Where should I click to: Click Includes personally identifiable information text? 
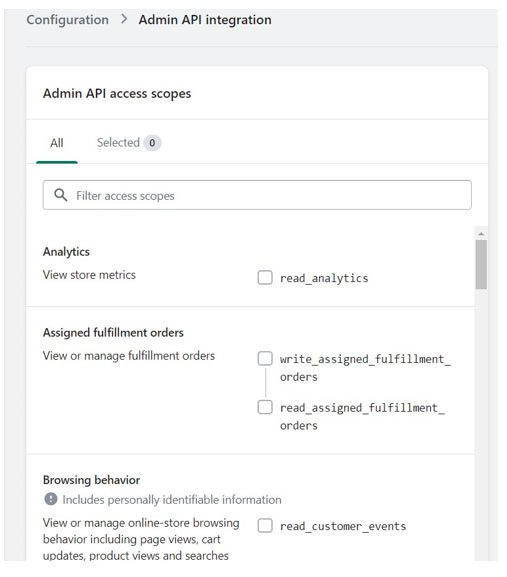click(172, 500)
